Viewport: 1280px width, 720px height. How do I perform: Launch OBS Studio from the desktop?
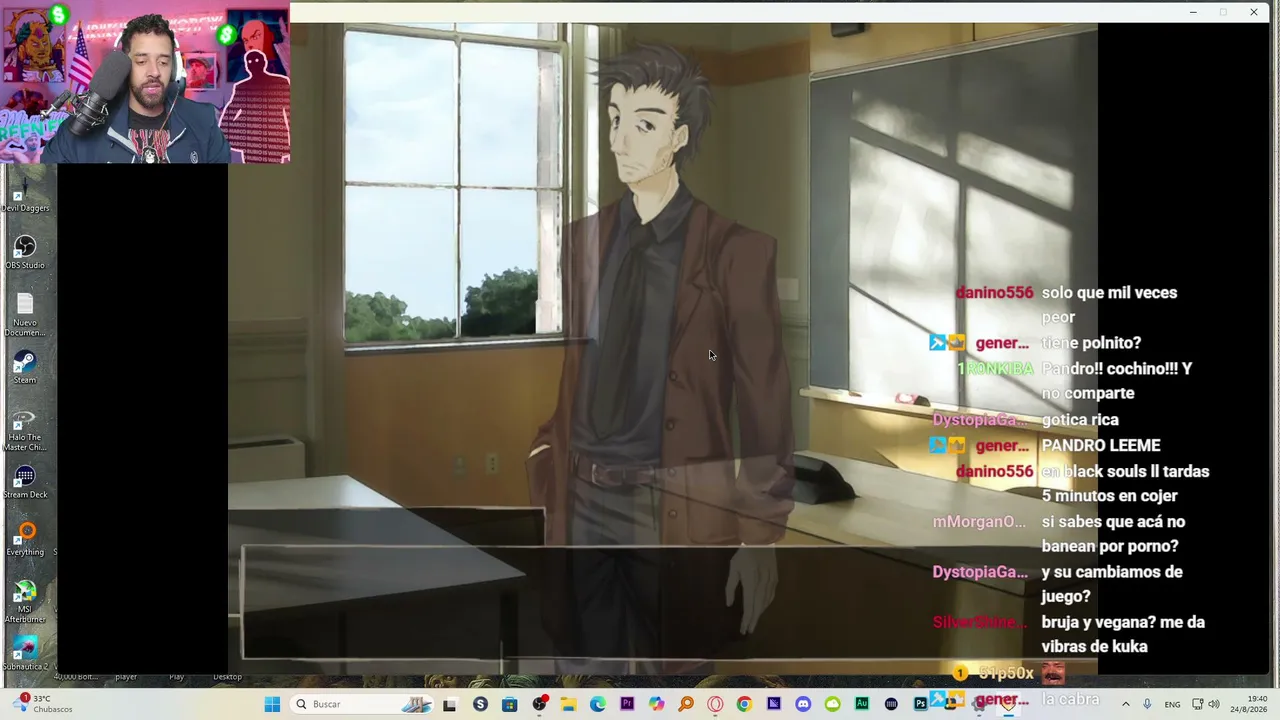[25, 252]
